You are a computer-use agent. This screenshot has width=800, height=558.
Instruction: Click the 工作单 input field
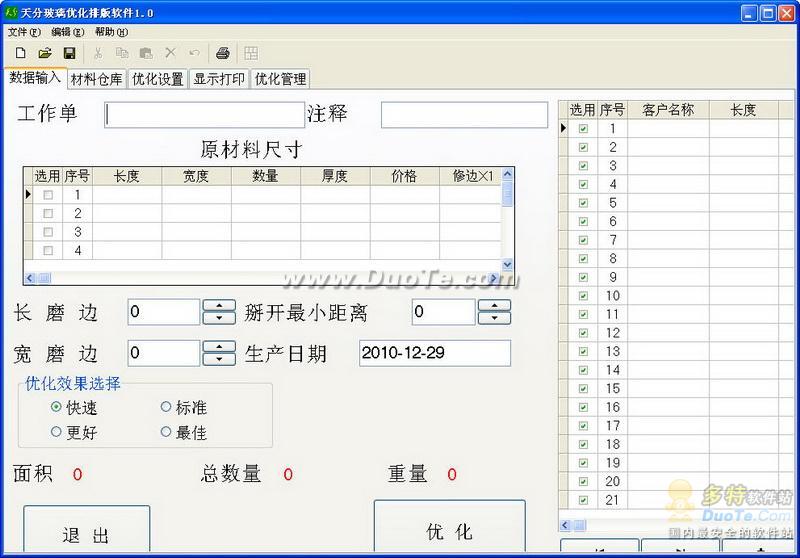click(204, 115)
